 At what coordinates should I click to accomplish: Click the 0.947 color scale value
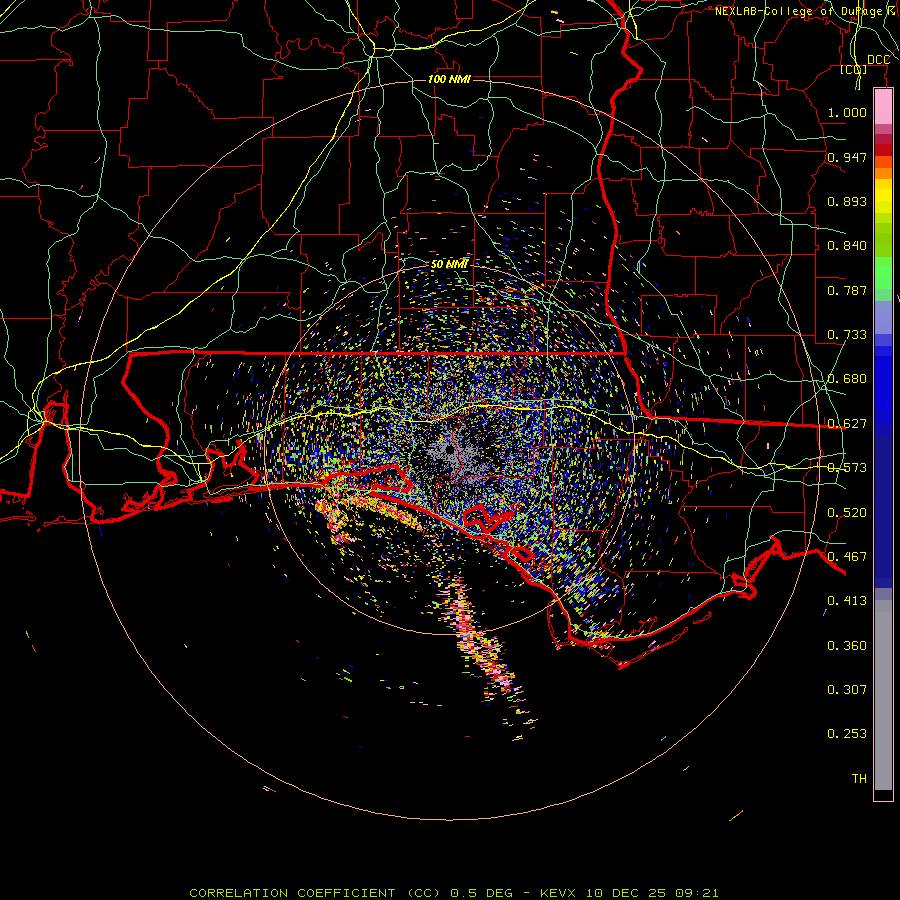[847, 157]
